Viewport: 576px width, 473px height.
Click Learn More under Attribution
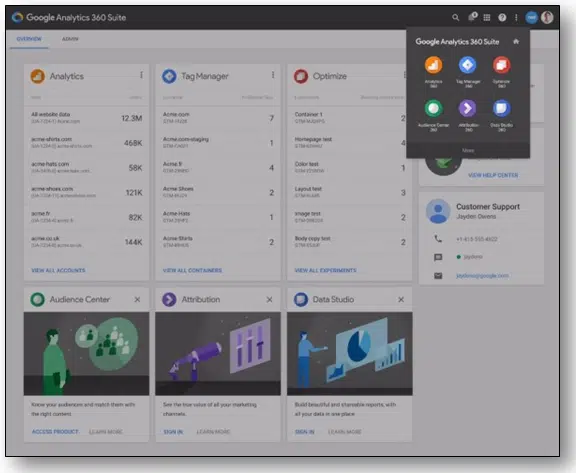213,432
